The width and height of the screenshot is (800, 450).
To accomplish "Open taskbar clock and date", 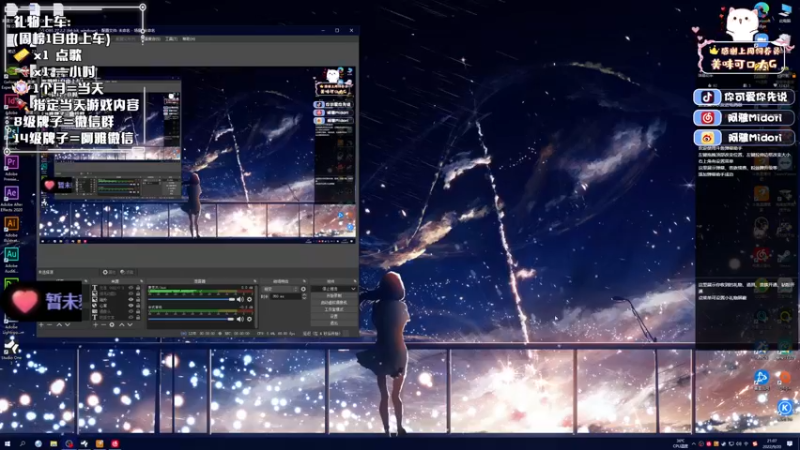I will (772, 443).
